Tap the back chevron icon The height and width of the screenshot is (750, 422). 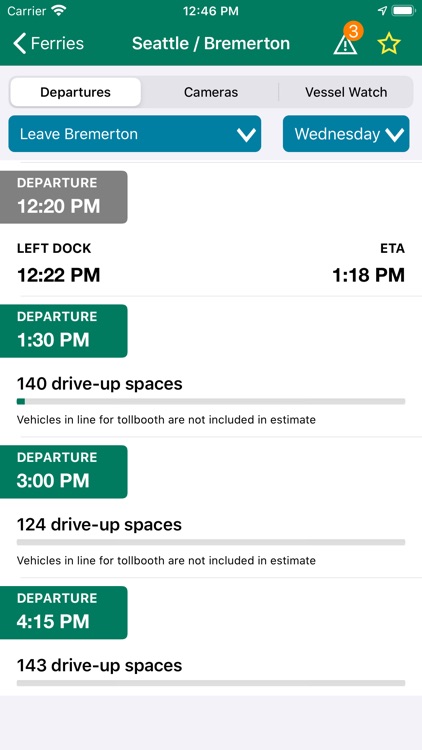pos(20,44)
